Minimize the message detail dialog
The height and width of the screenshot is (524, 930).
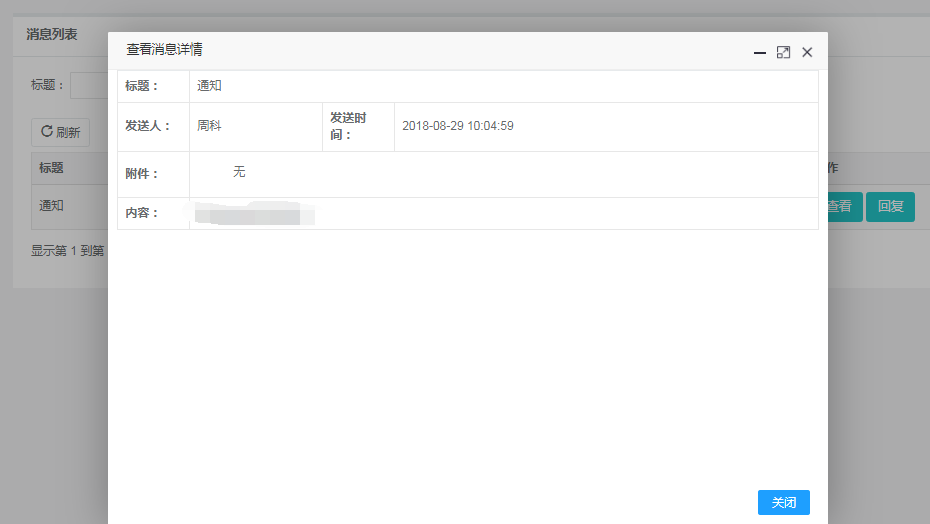tap(759, 53)
